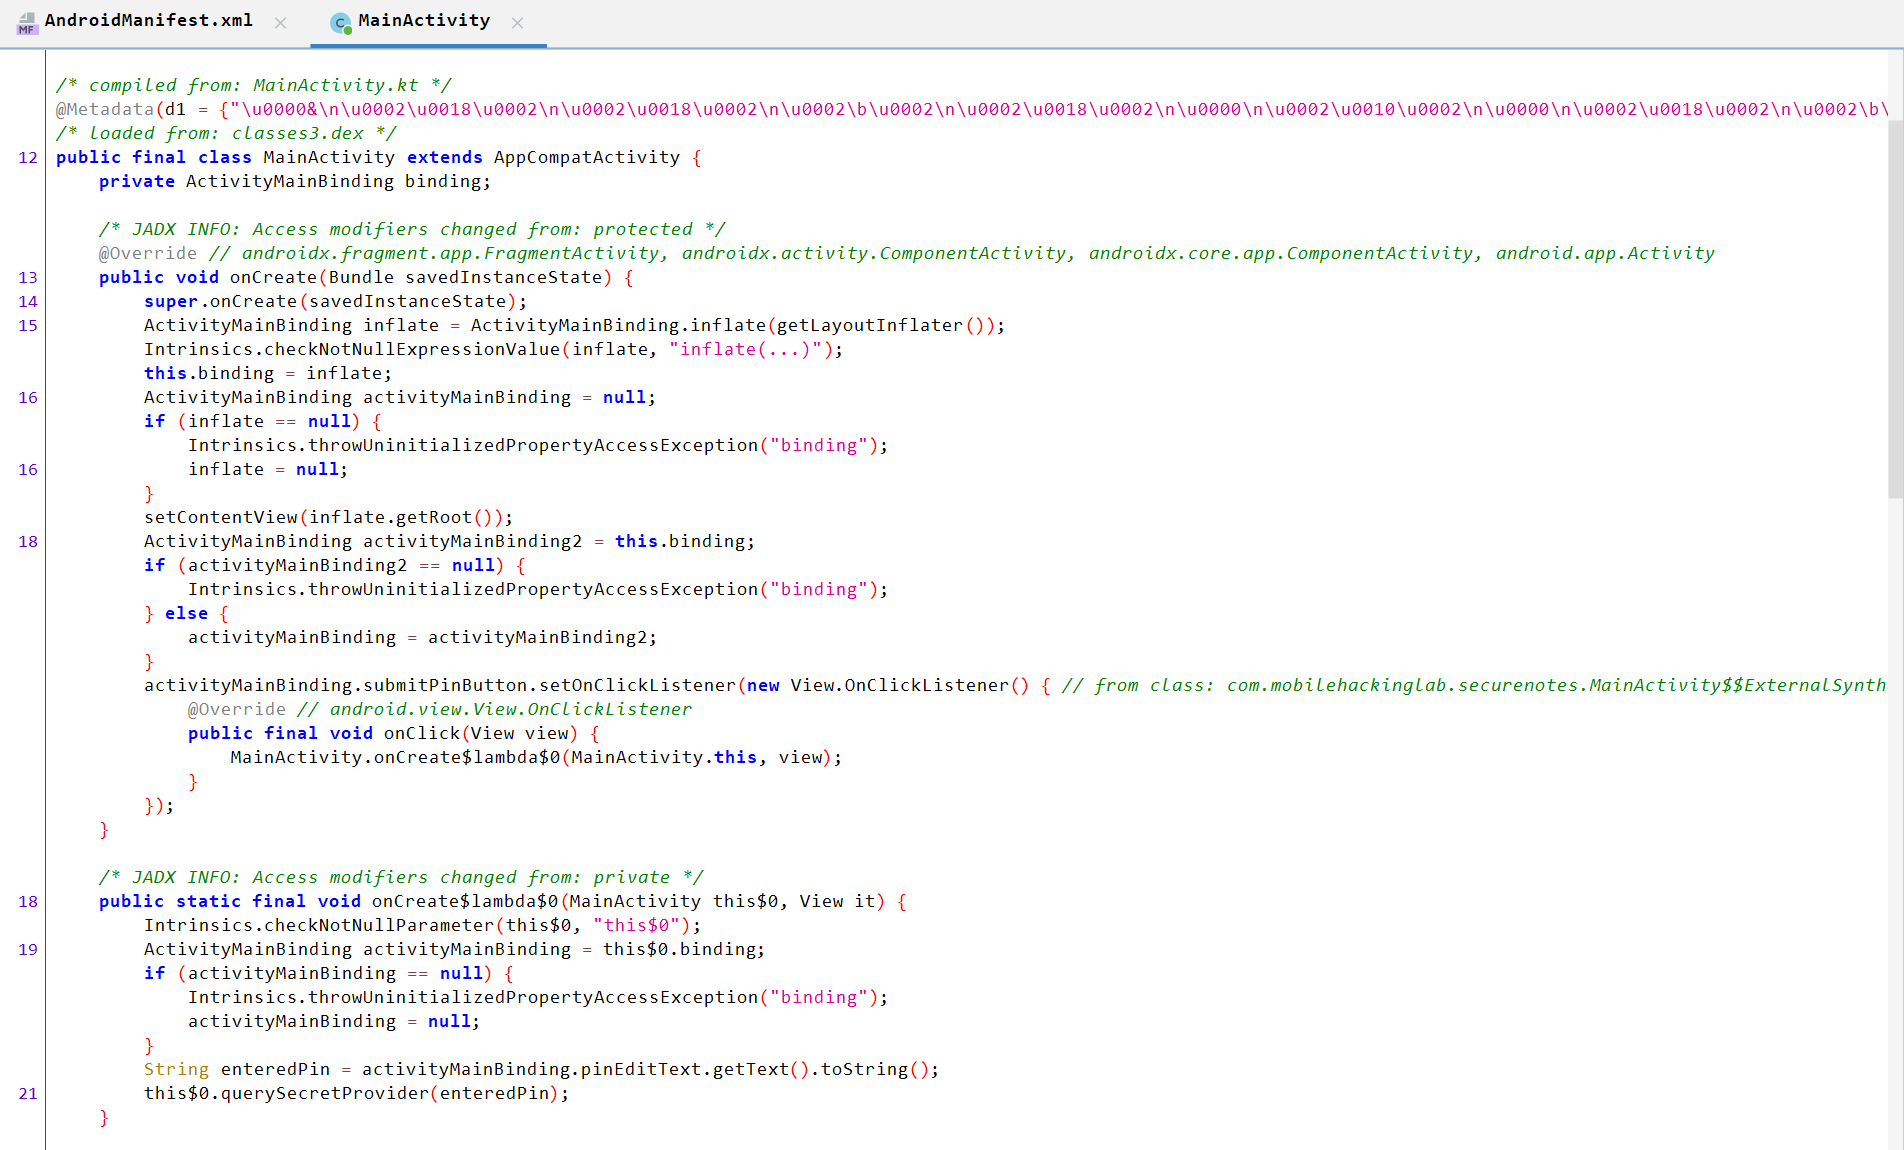Click submitPinButton in the setOnClickListener line

pos(445,686)
